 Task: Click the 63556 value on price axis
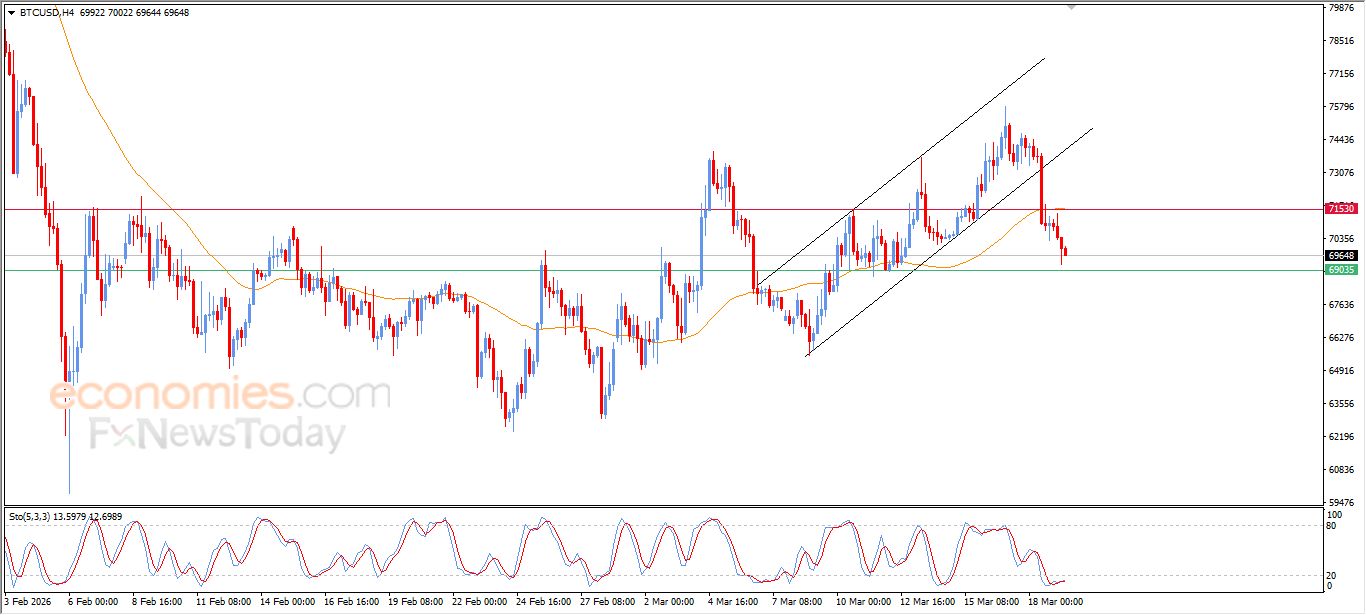click(1342, 404)
